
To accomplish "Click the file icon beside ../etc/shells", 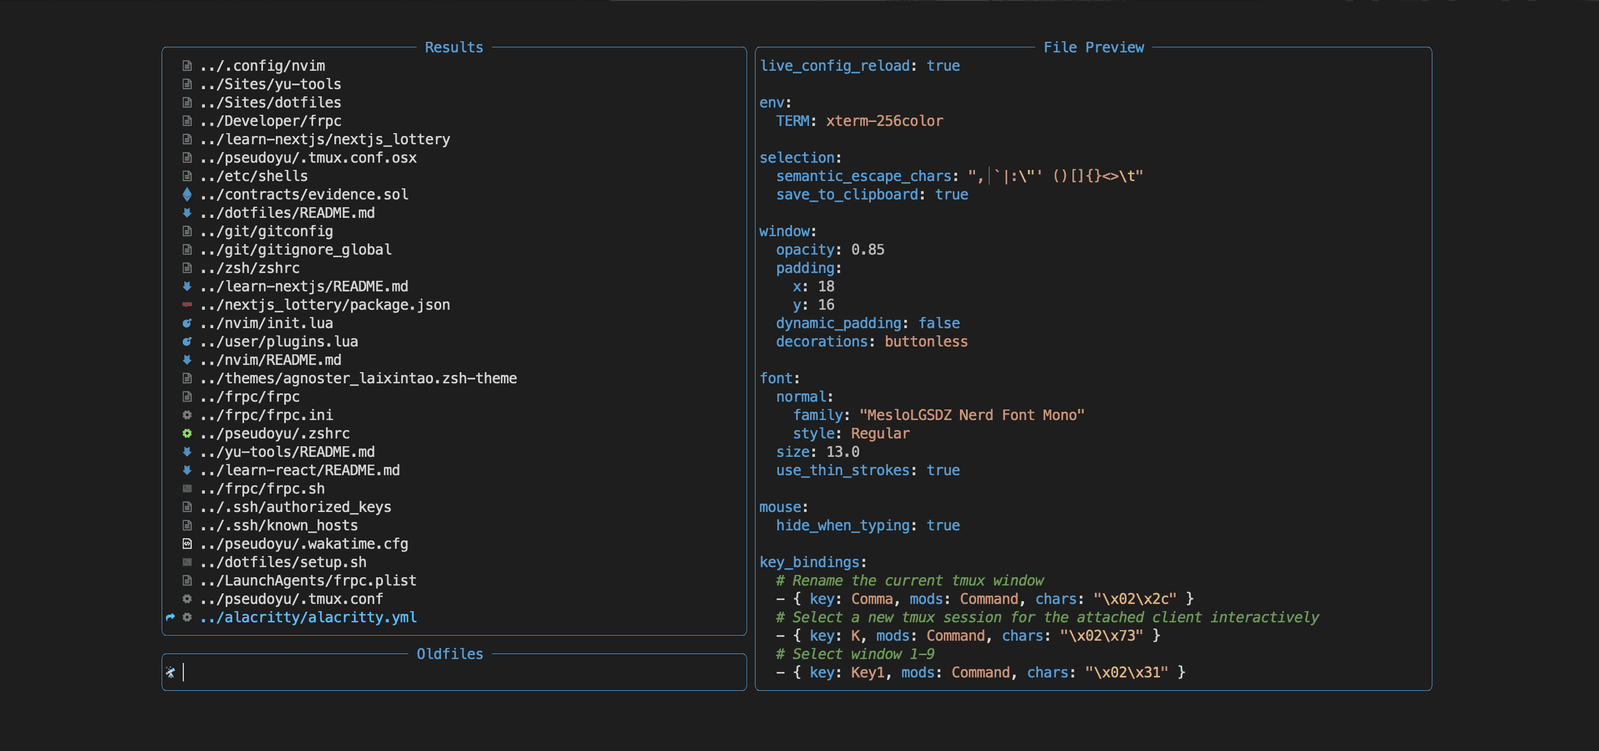I will pos(187,176).
